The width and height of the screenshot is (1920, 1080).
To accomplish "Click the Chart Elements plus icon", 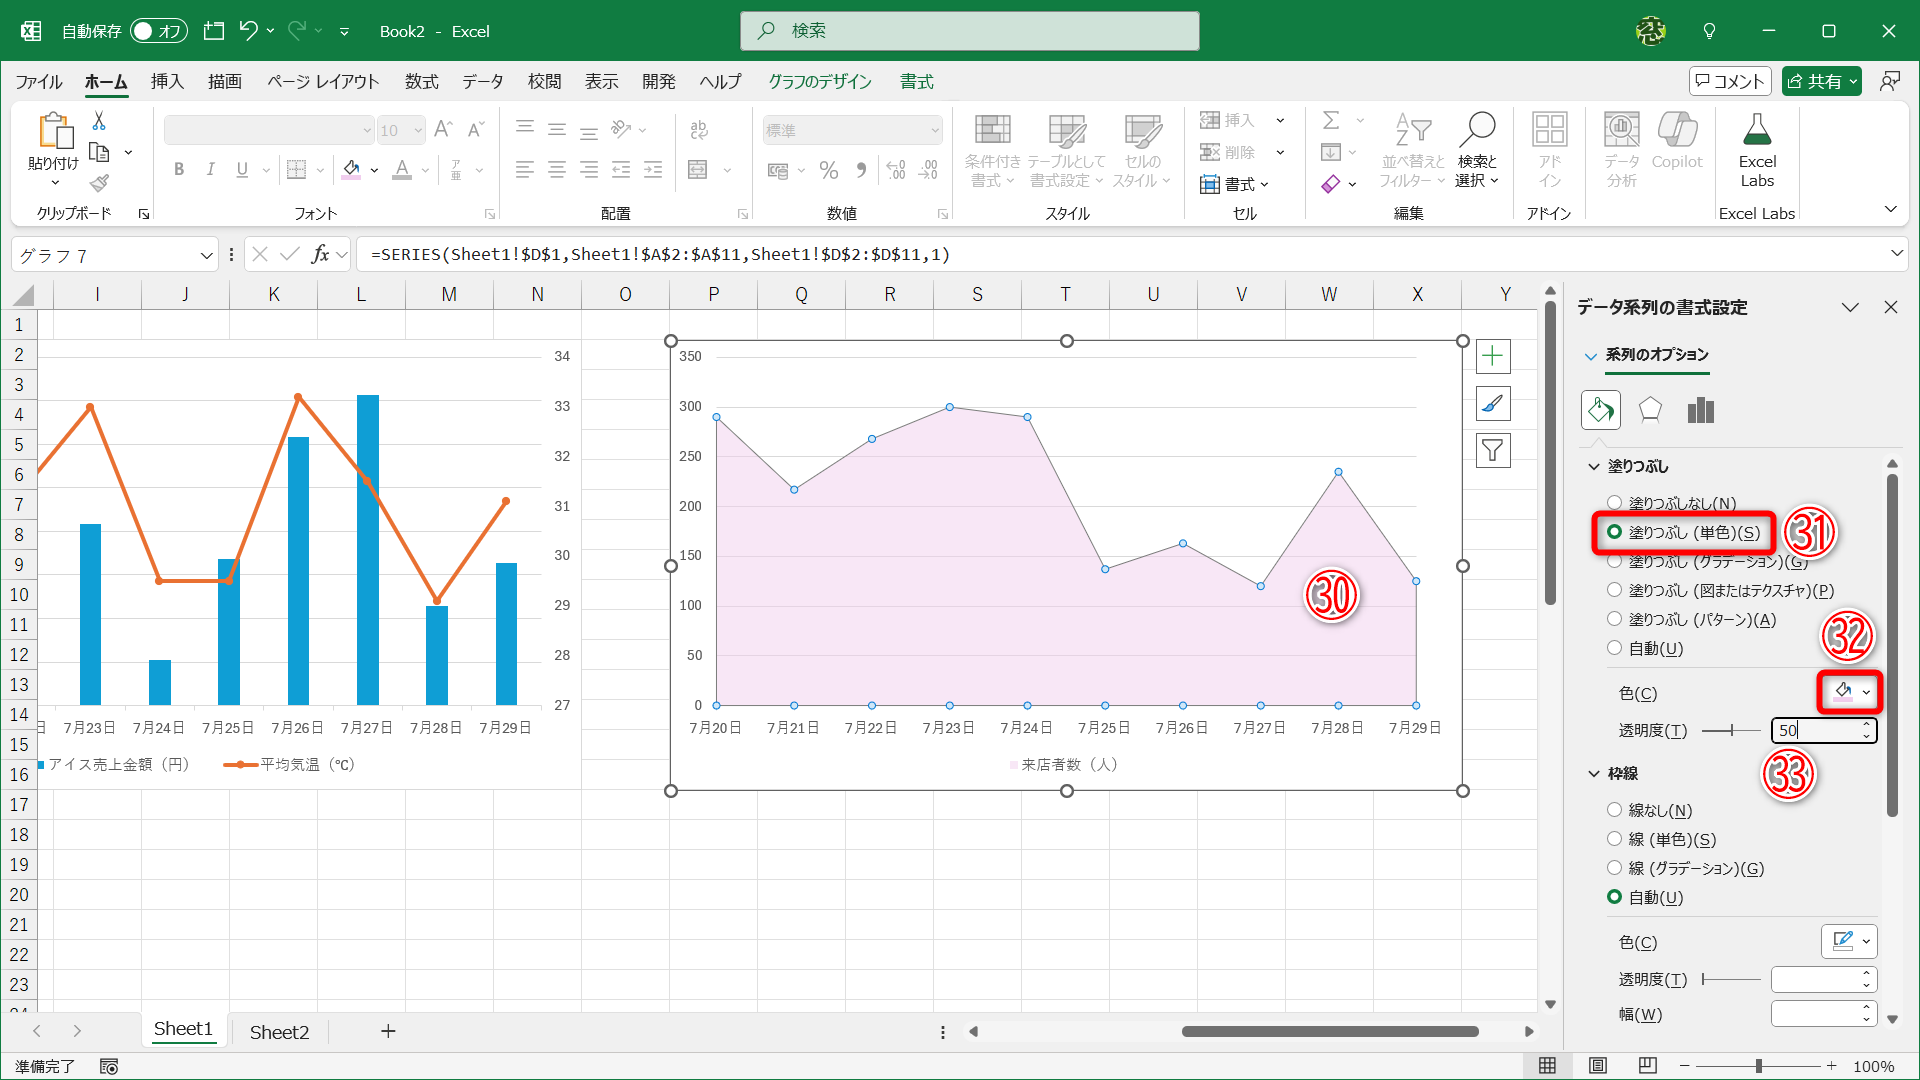I will click(1492, 356).
